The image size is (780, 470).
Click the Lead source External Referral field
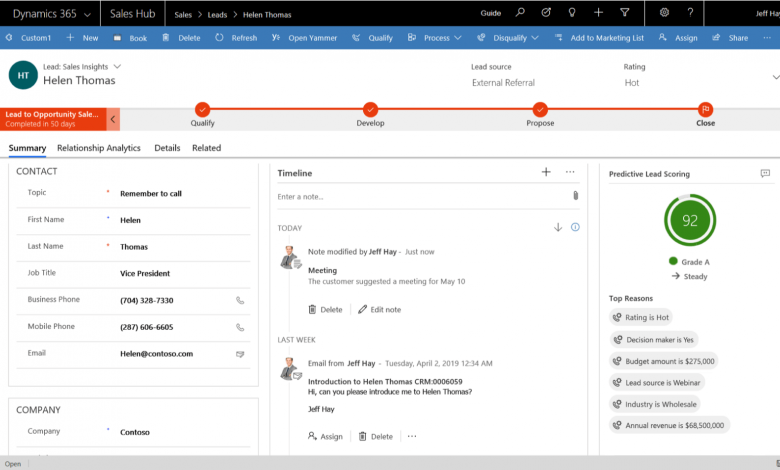pyautogui.click(x=503, y=83)
